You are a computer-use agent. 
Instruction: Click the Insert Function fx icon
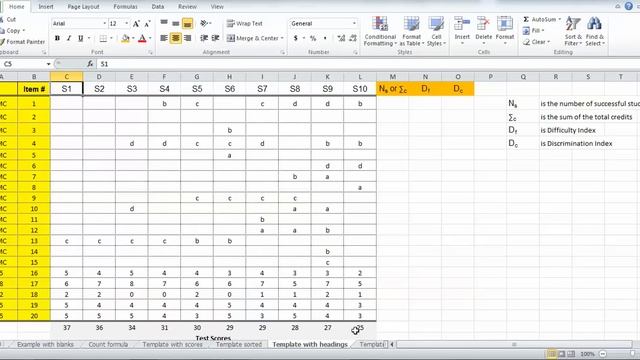[90, 64]
